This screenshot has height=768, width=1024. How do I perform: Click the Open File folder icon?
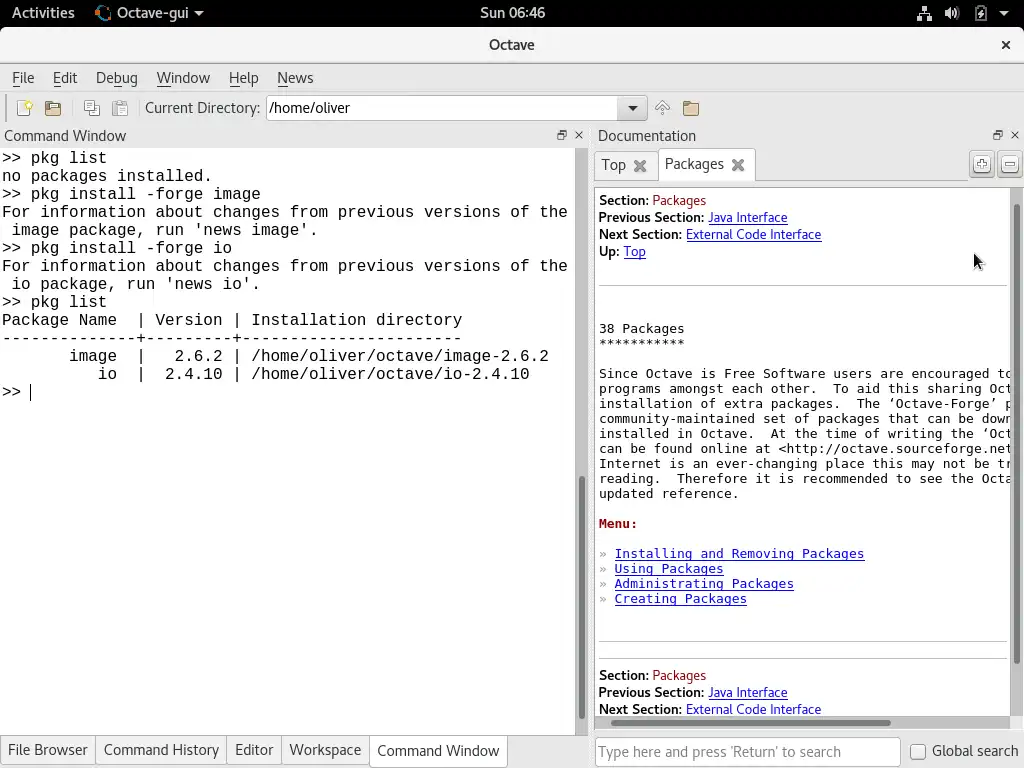tap(53, 108)
